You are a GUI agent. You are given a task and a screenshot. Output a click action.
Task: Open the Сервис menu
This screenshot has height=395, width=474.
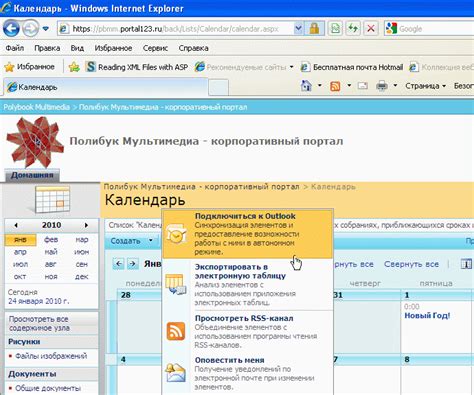click(x=155, y=48)
